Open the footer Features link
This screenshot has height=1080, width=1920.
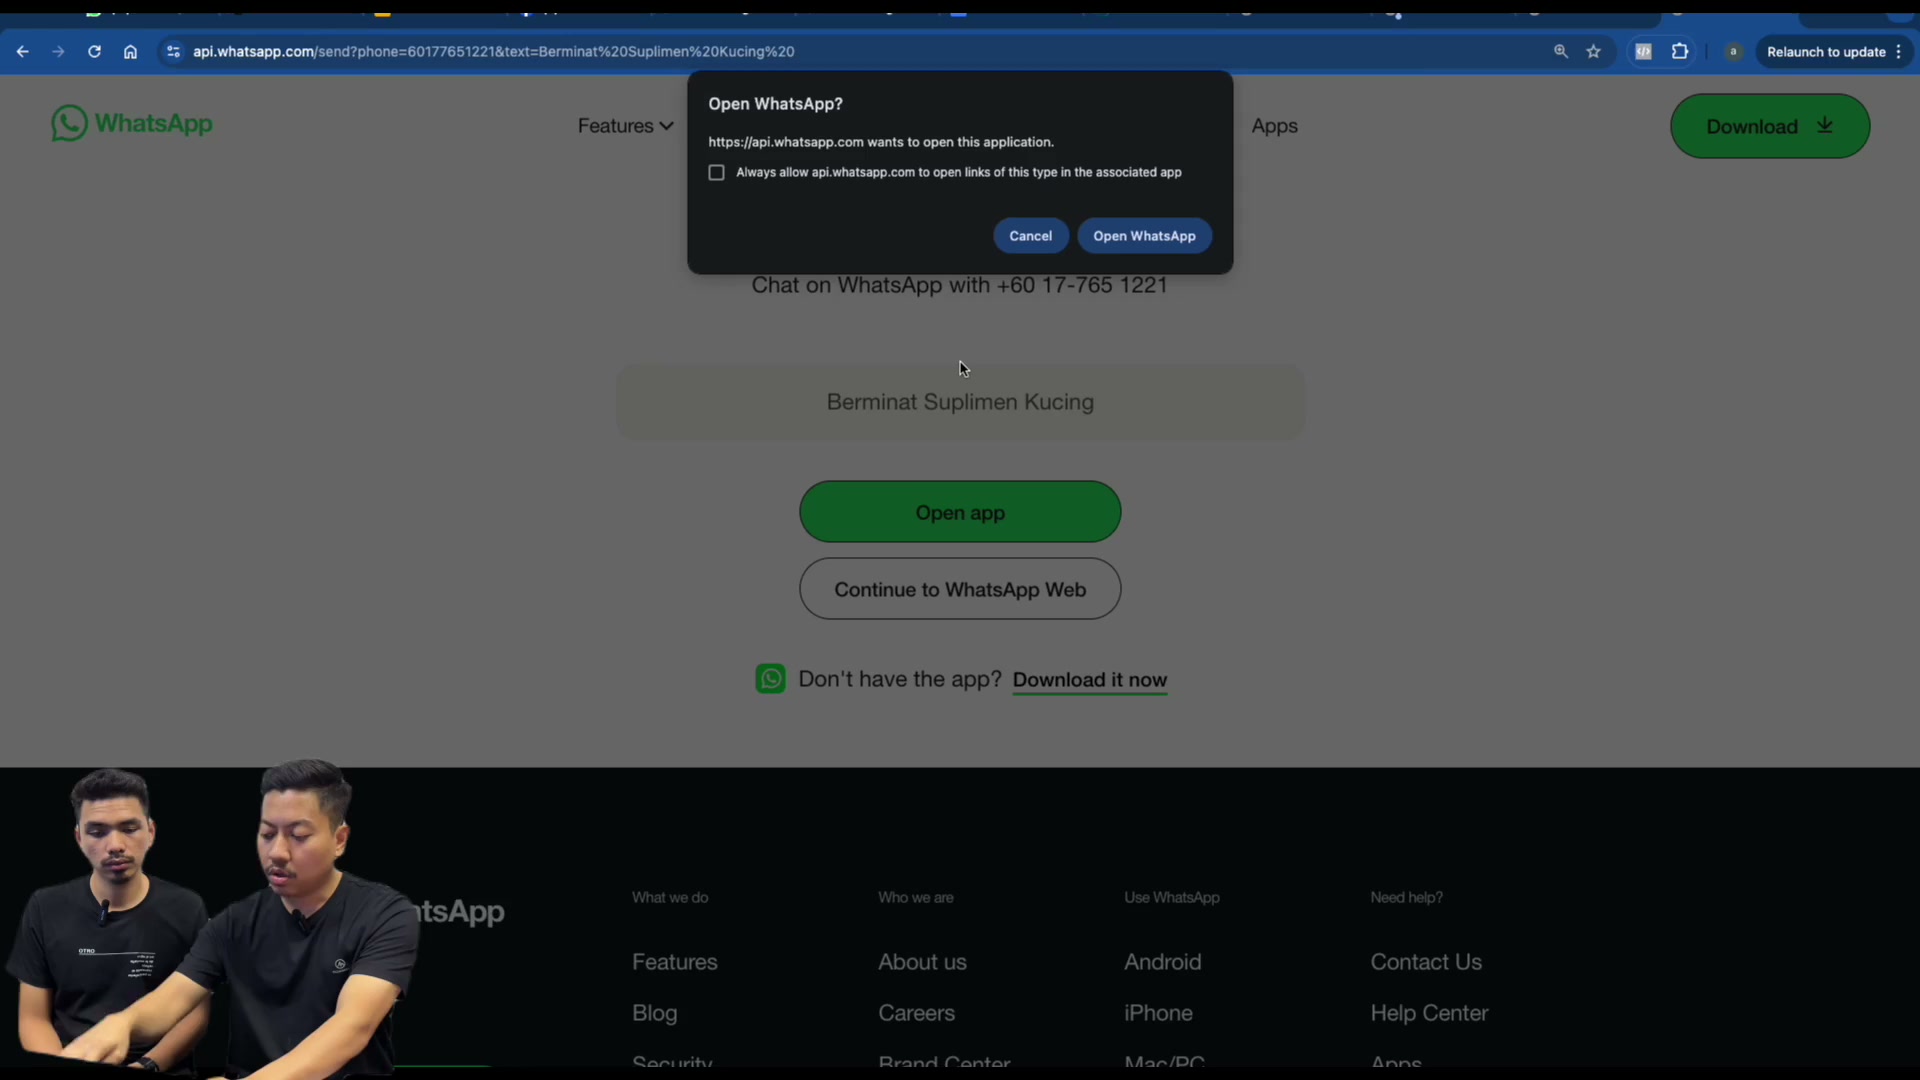tap(674, 962)
